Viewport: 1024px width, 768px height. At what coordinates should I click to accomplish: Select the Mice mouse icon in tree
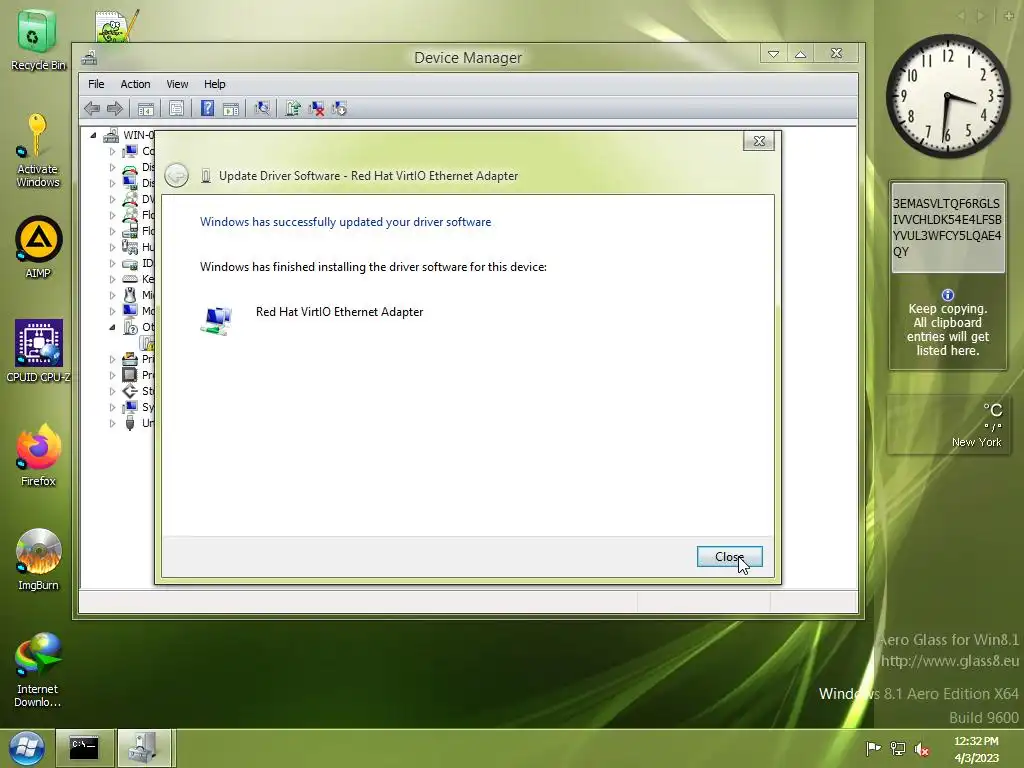(130, 295)
